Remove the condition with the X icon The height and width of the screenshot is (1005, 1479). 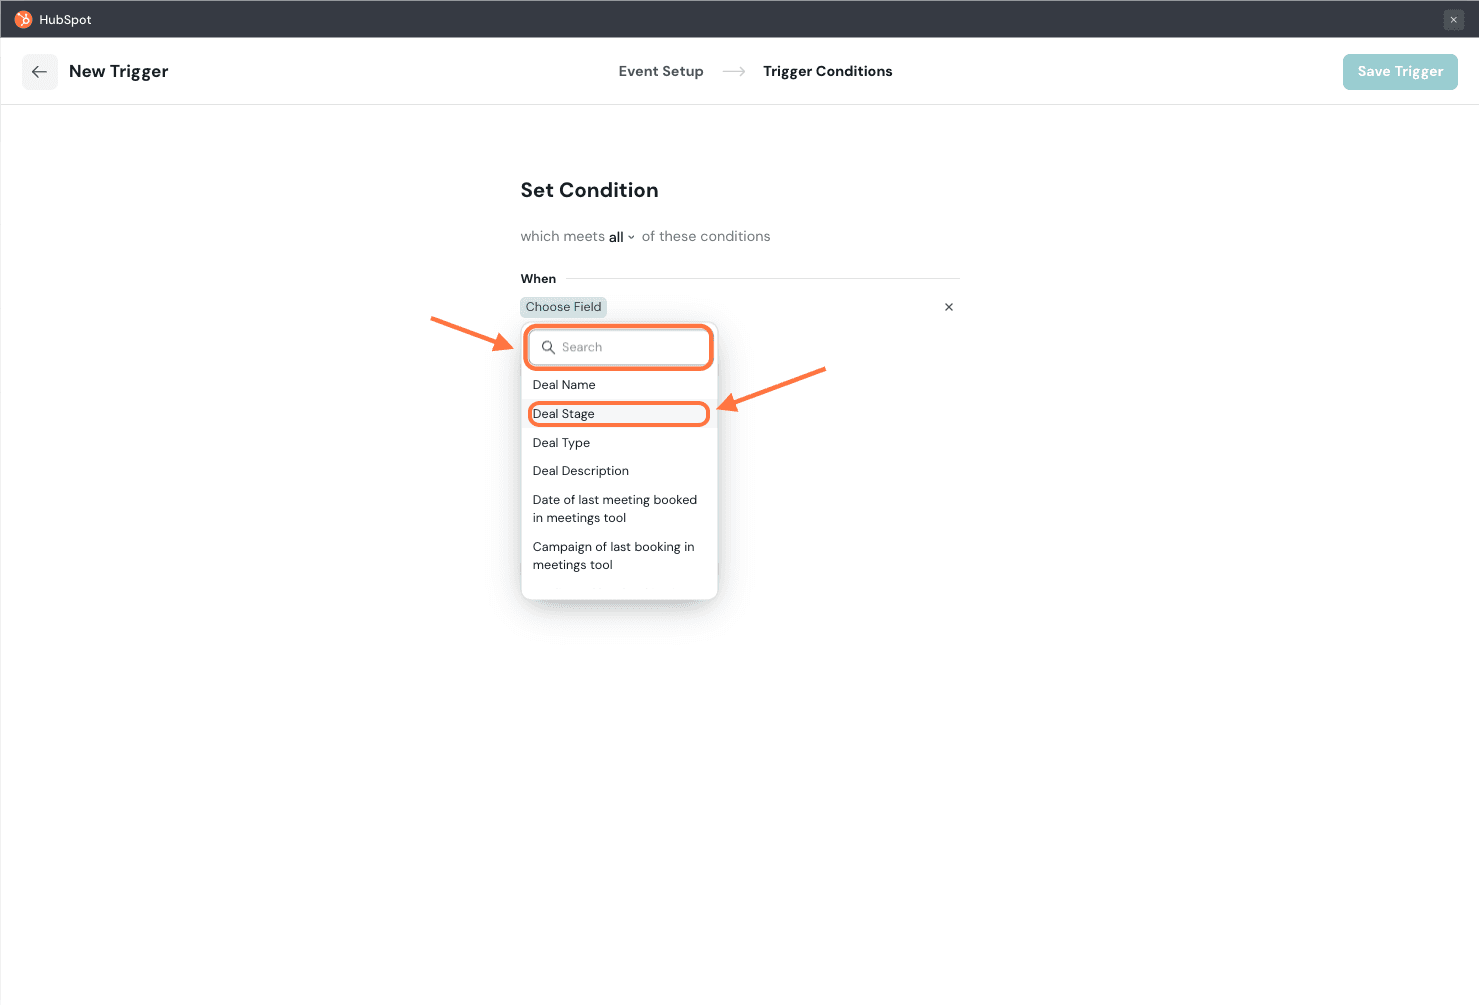click(x=948, y=307)
